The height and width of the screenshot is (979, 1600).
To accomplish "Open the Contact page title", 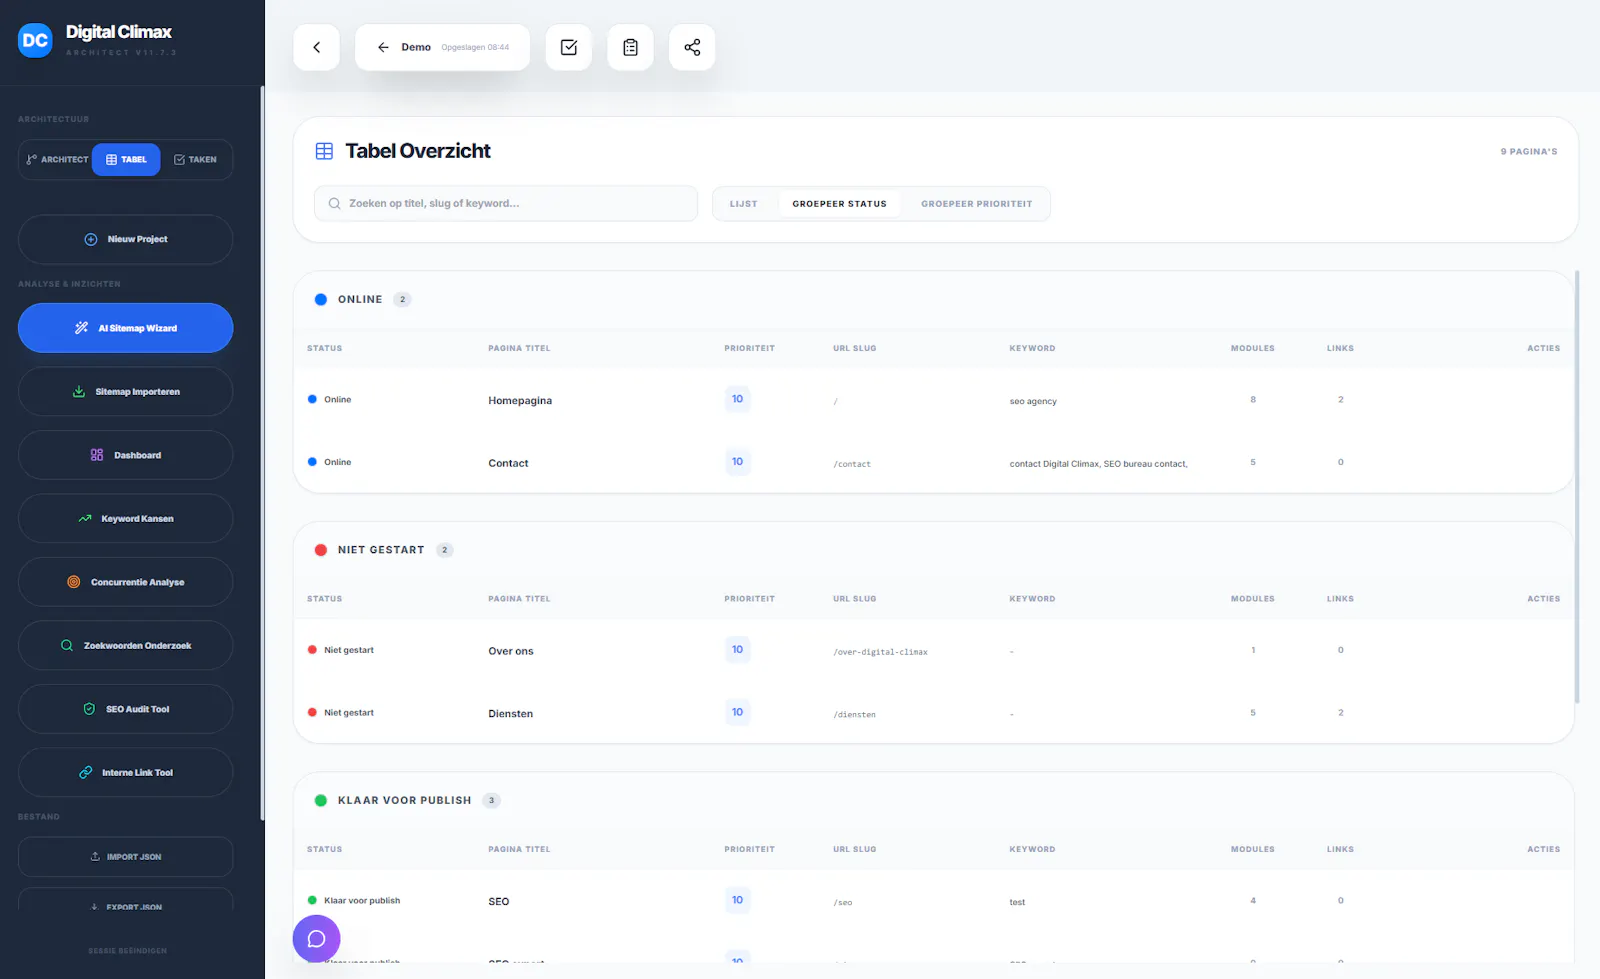I will click(508, 464).
